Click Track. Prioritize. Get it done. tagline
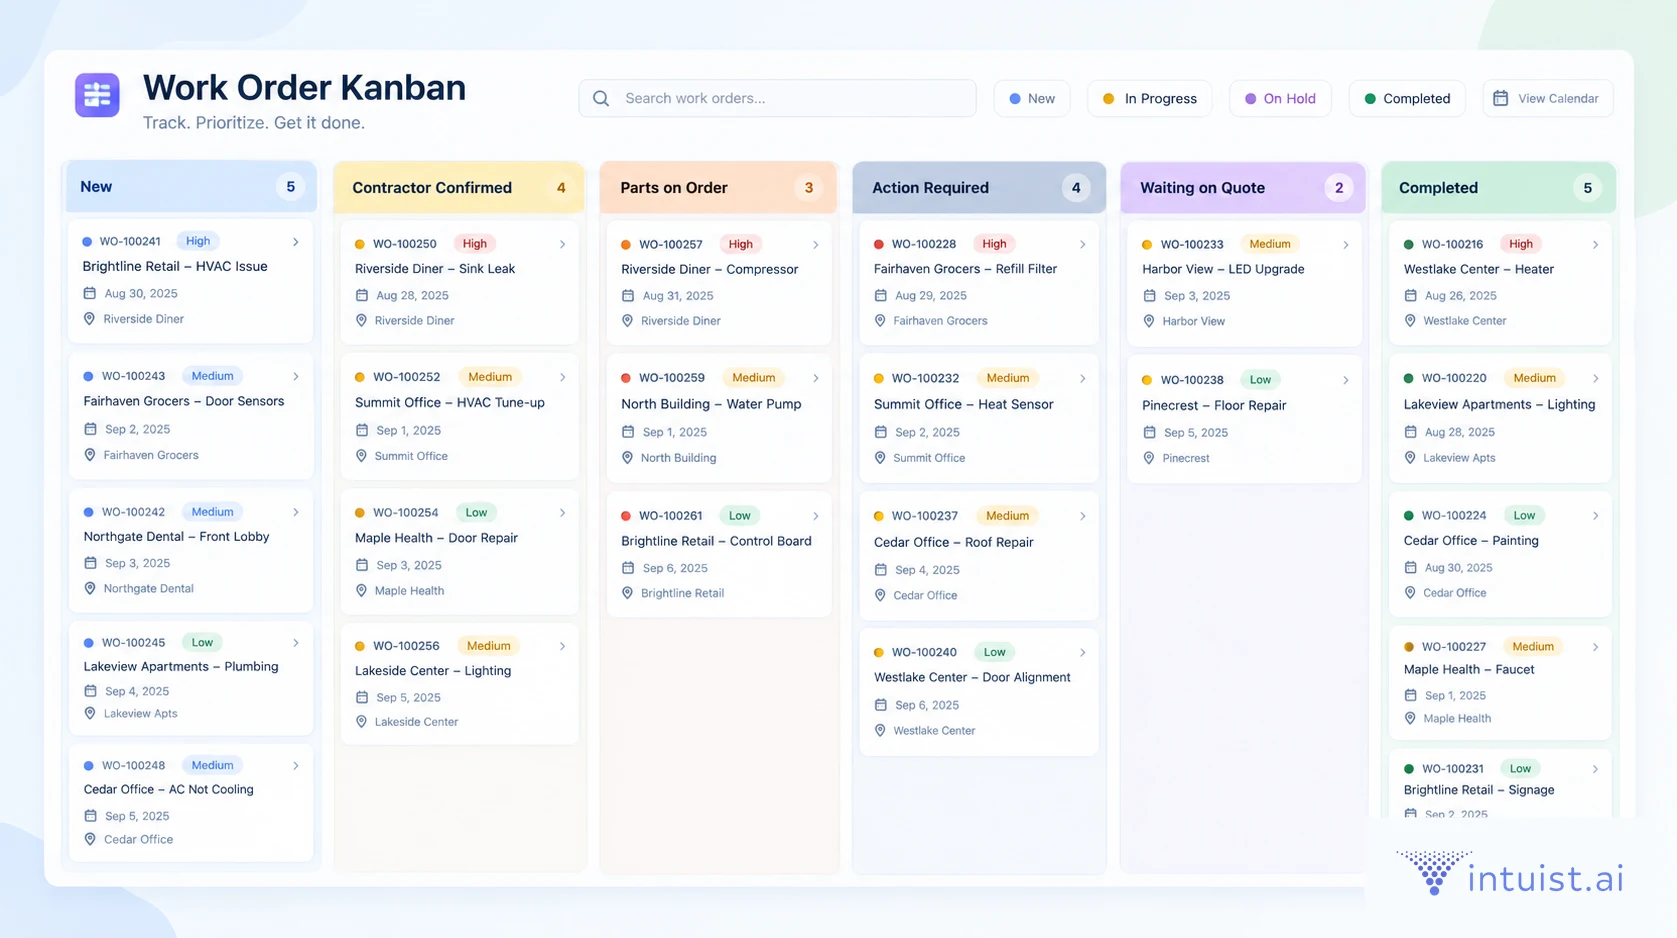 pos(254,123)
